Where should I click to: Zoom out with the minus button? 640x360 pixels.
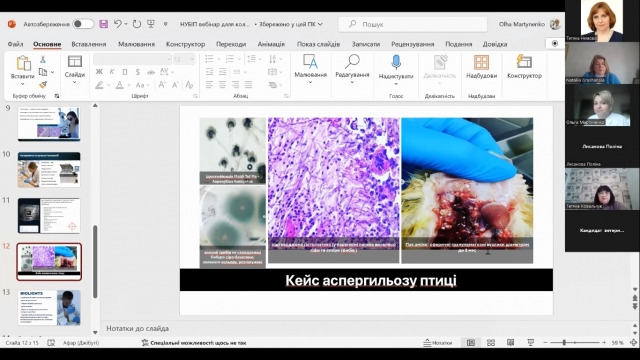(x=545, y=343)
